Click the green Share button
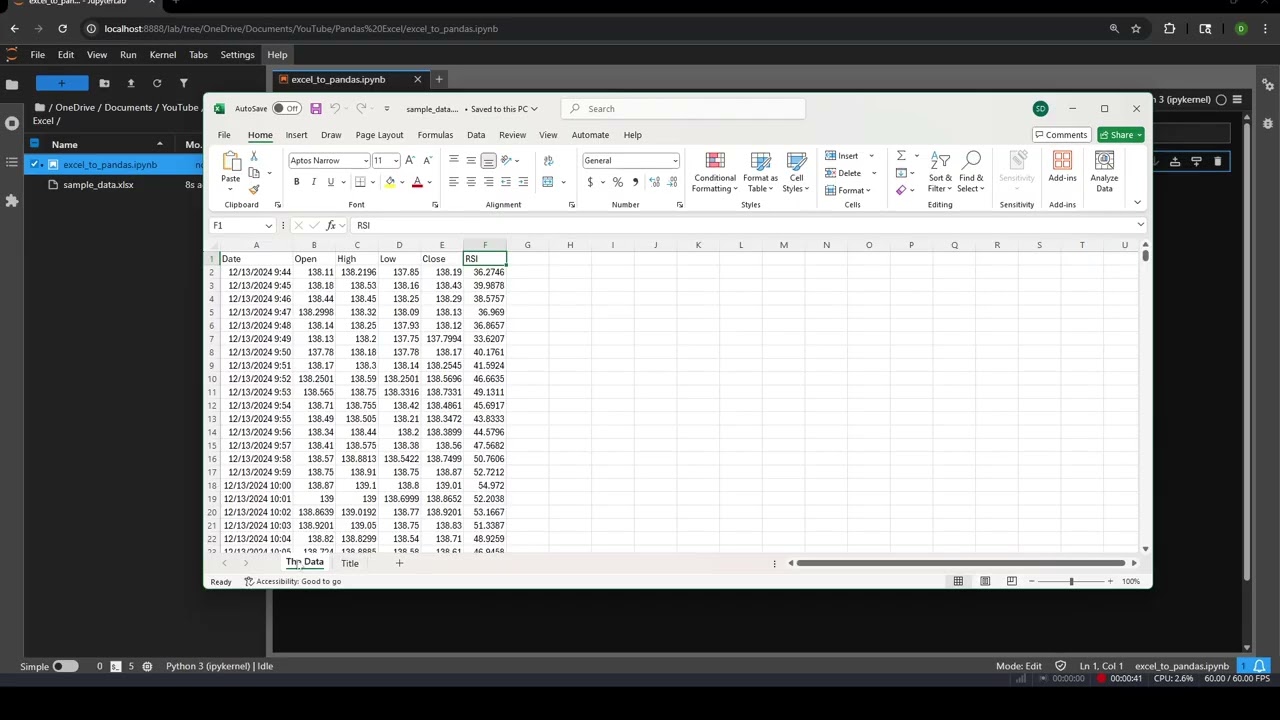1280x720 pixels. click(1120, 135)
